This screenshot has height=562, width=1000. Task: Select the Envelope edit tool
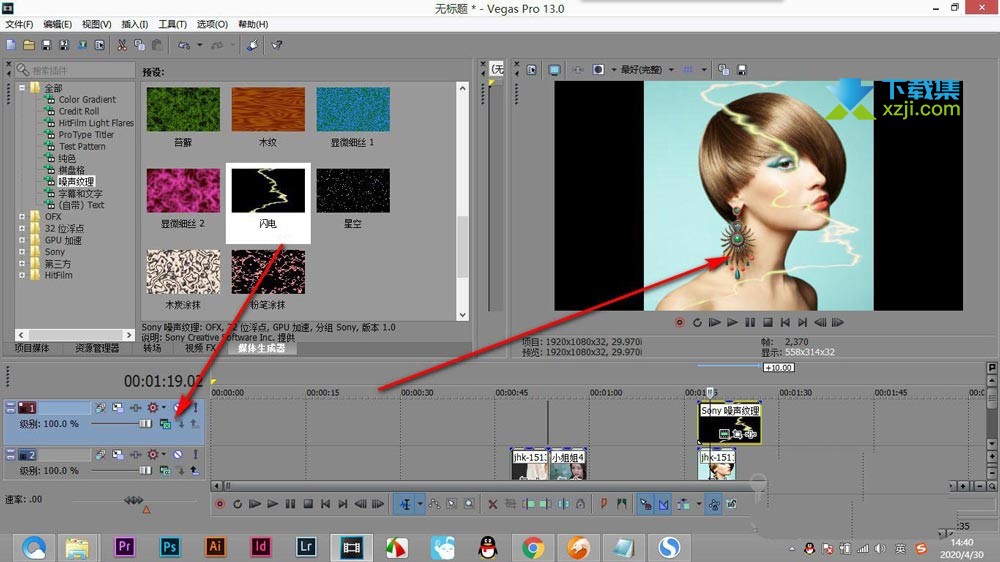coord(434,504)
